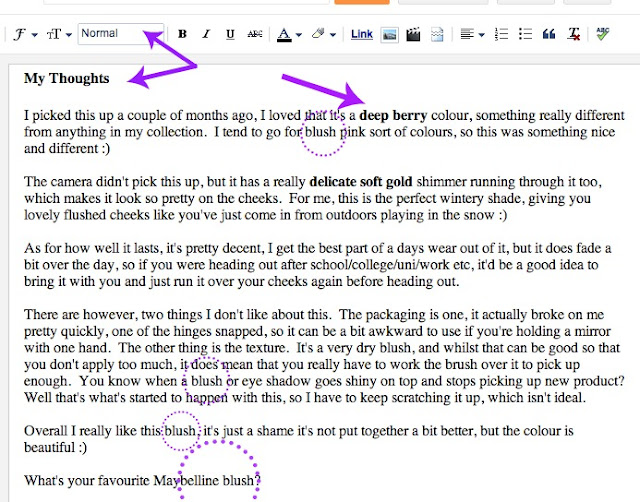The width and height of the screenshot is (640, 502).
Task: Run the spell check
Action: point(602,34)
